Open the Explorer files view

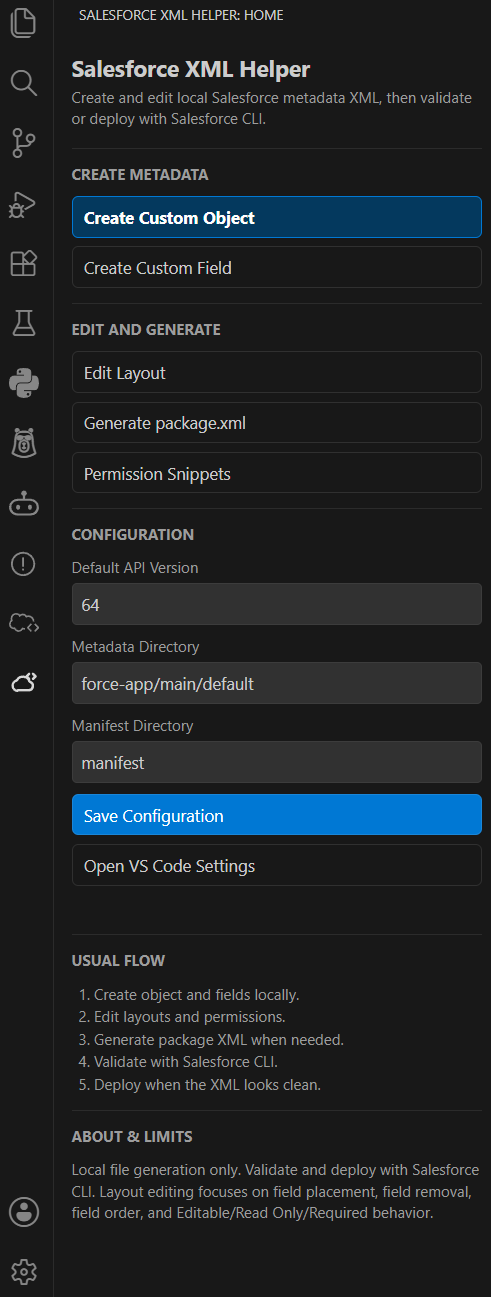pos(23,22)
